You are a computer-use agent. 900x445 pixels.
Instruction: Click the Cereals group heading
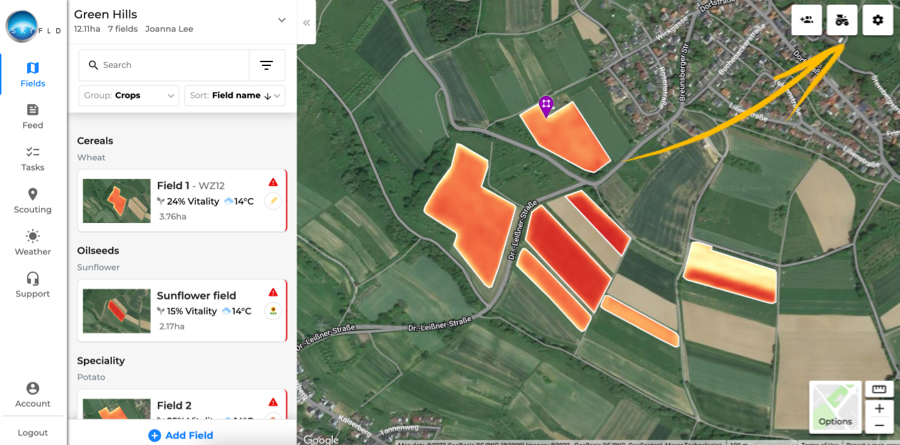(95, 141)
